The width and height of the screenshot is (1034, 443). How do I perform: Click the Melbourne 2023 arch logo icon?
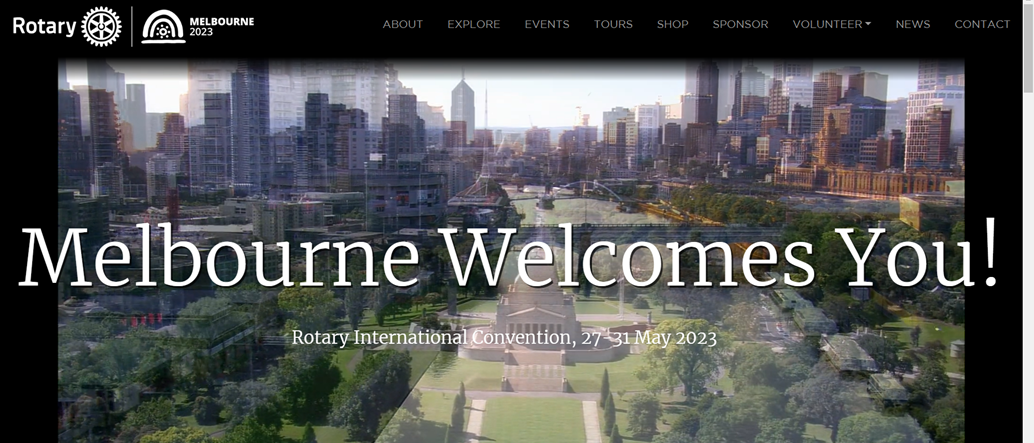coord(163,27)
